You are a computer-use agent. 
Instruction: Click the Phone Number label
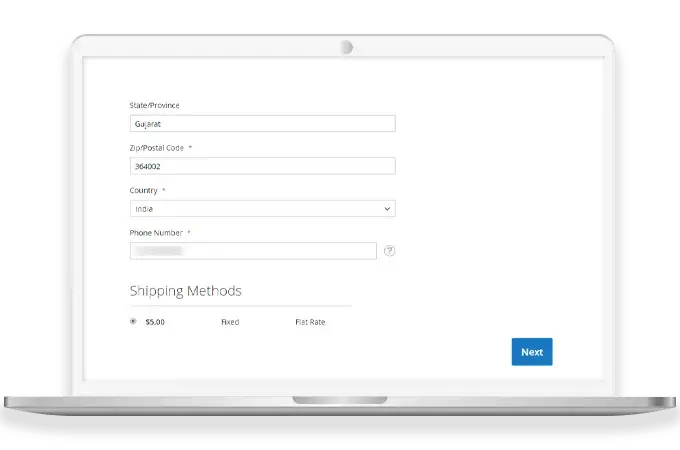point(155,232)
